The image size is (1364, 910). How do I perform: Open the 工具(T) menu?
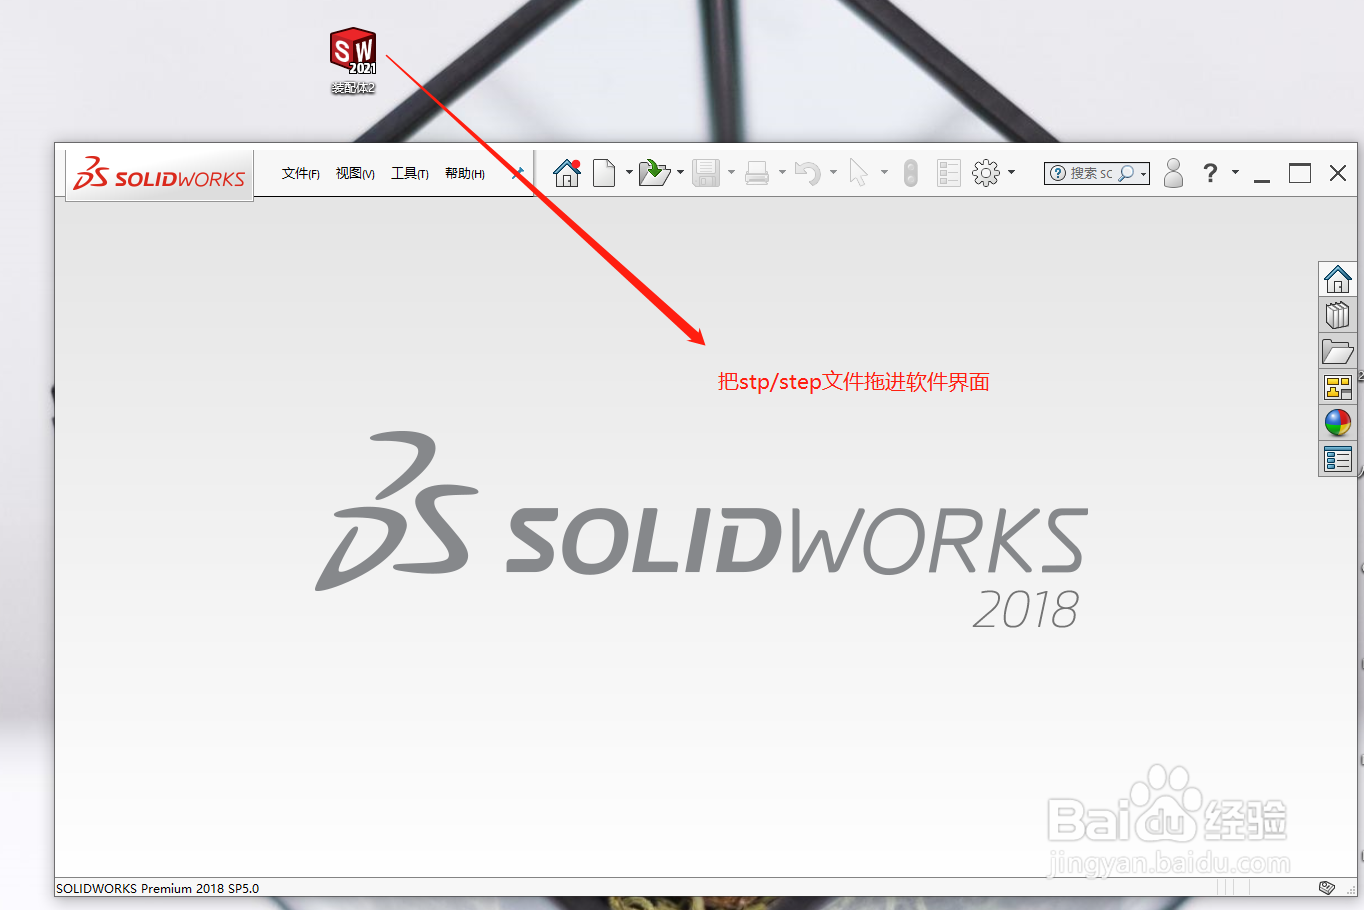coord(409,174)
